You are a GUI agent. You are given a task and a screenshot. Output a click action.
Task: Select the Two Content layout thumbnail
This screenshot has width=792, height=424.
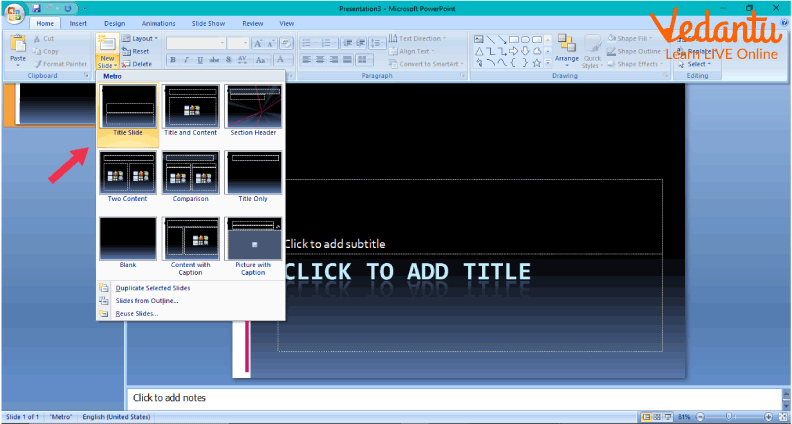(128, 176)
